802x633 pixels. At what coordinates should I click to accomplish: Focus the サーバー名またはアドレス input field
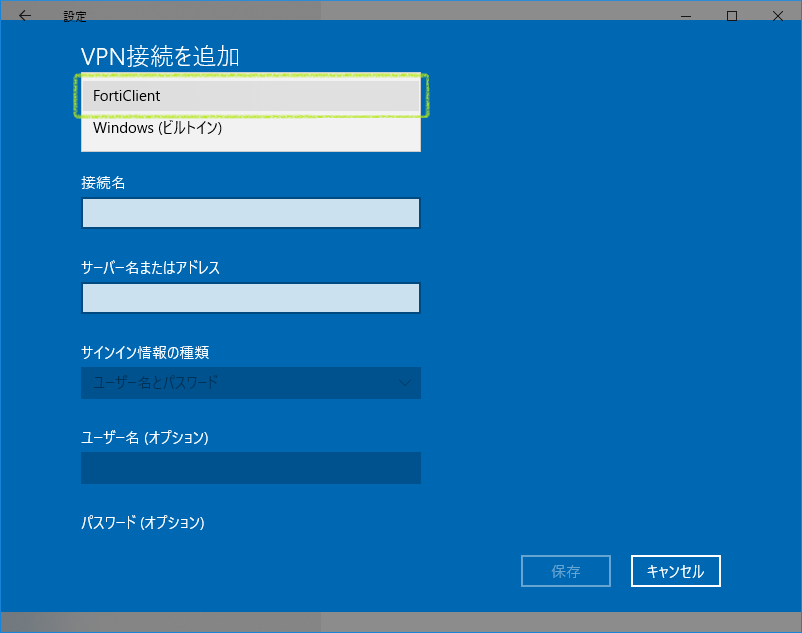[251, 298]
